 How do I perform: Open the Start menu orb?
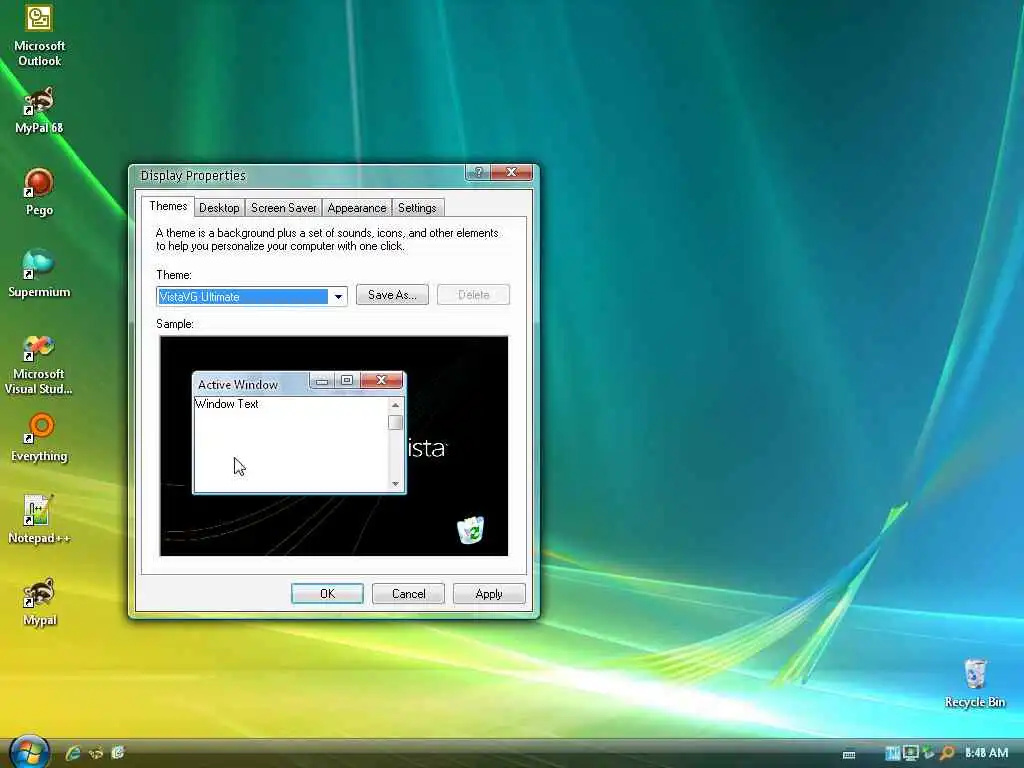click(x=29, y=752)
